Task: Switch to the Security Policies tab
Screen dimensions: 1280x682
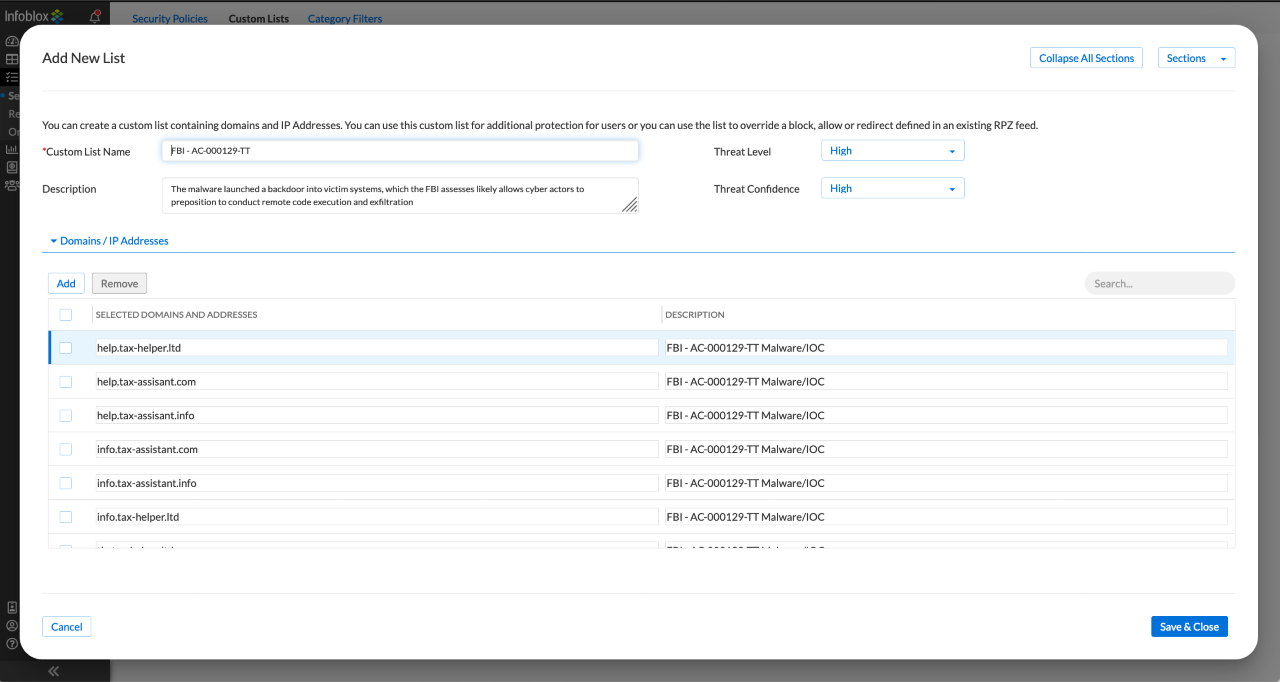Action: (170, 19)
